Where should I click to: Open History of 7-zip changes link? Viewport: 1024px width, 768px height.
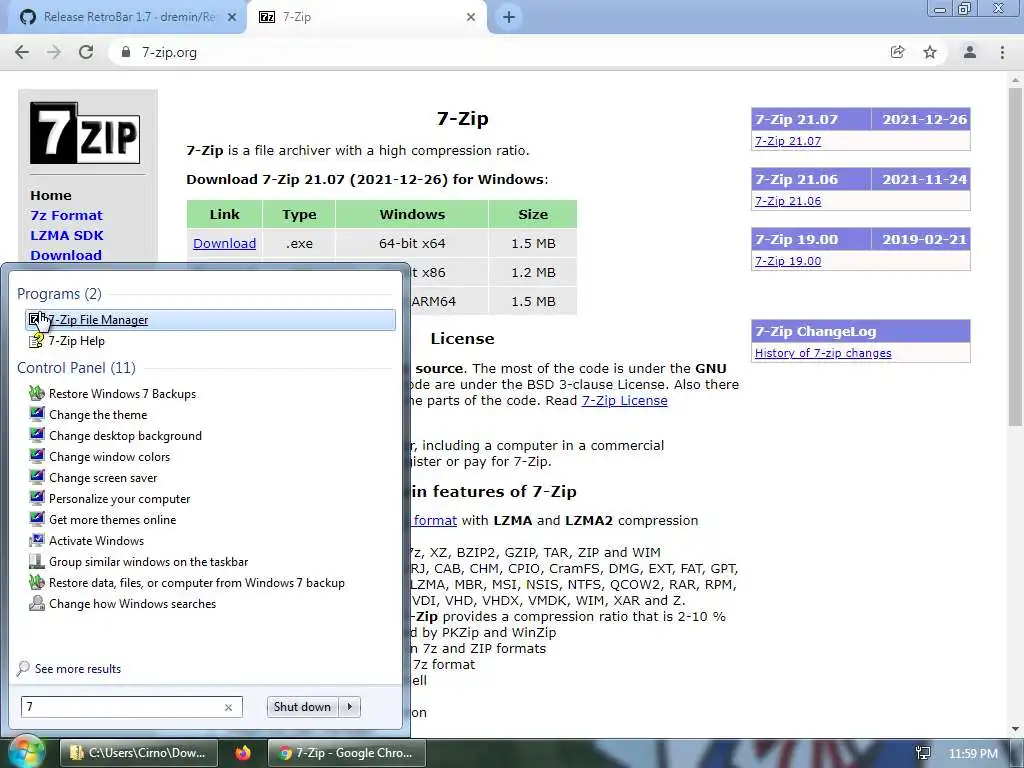click(823, 353)
